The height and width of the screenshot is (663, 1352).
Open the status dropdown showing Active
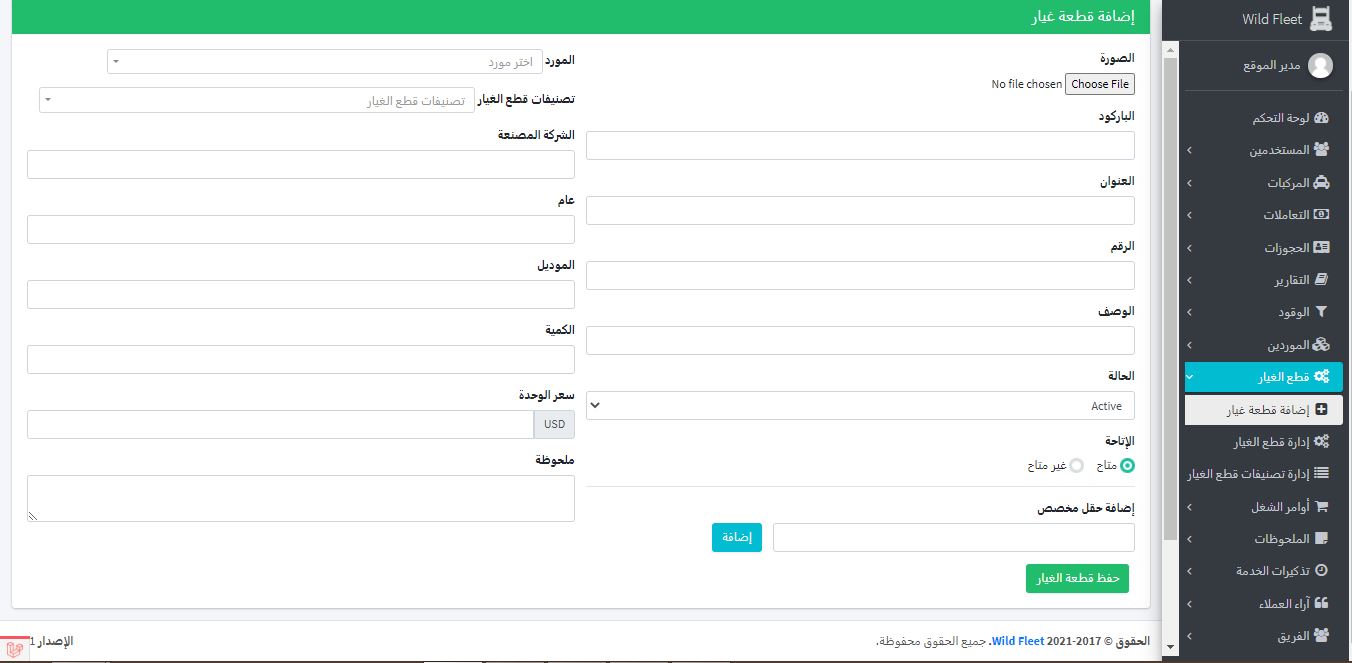coord(860,406)
